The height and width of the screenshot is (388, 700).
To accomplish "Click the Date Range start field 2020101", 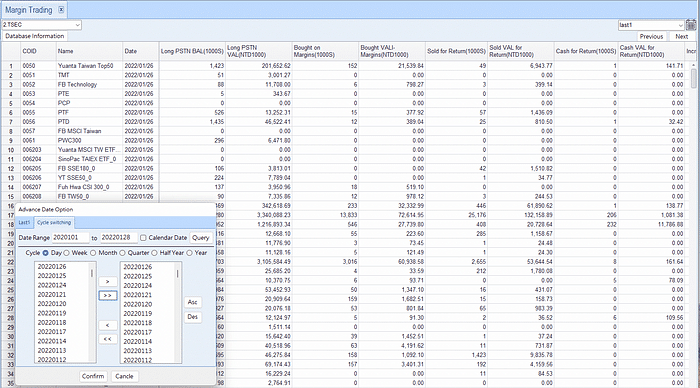I will click(x=71, y=238).
